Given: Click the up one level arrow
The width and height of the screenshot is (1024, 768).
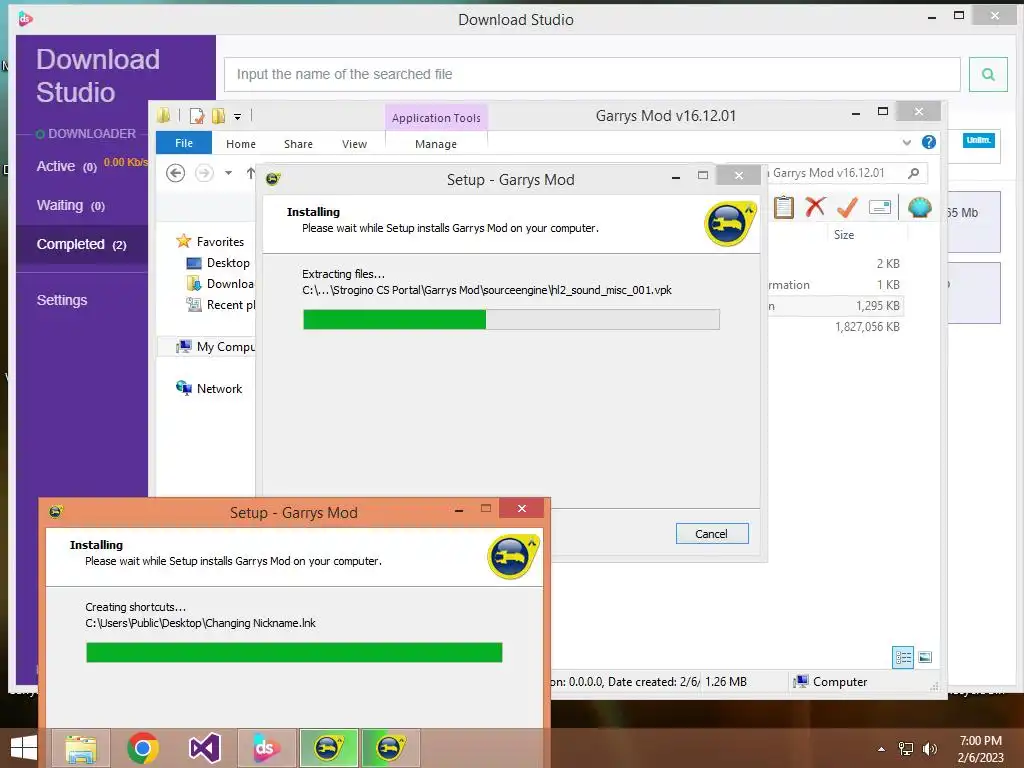Looking at the screenshot, I should coord(251,173).
